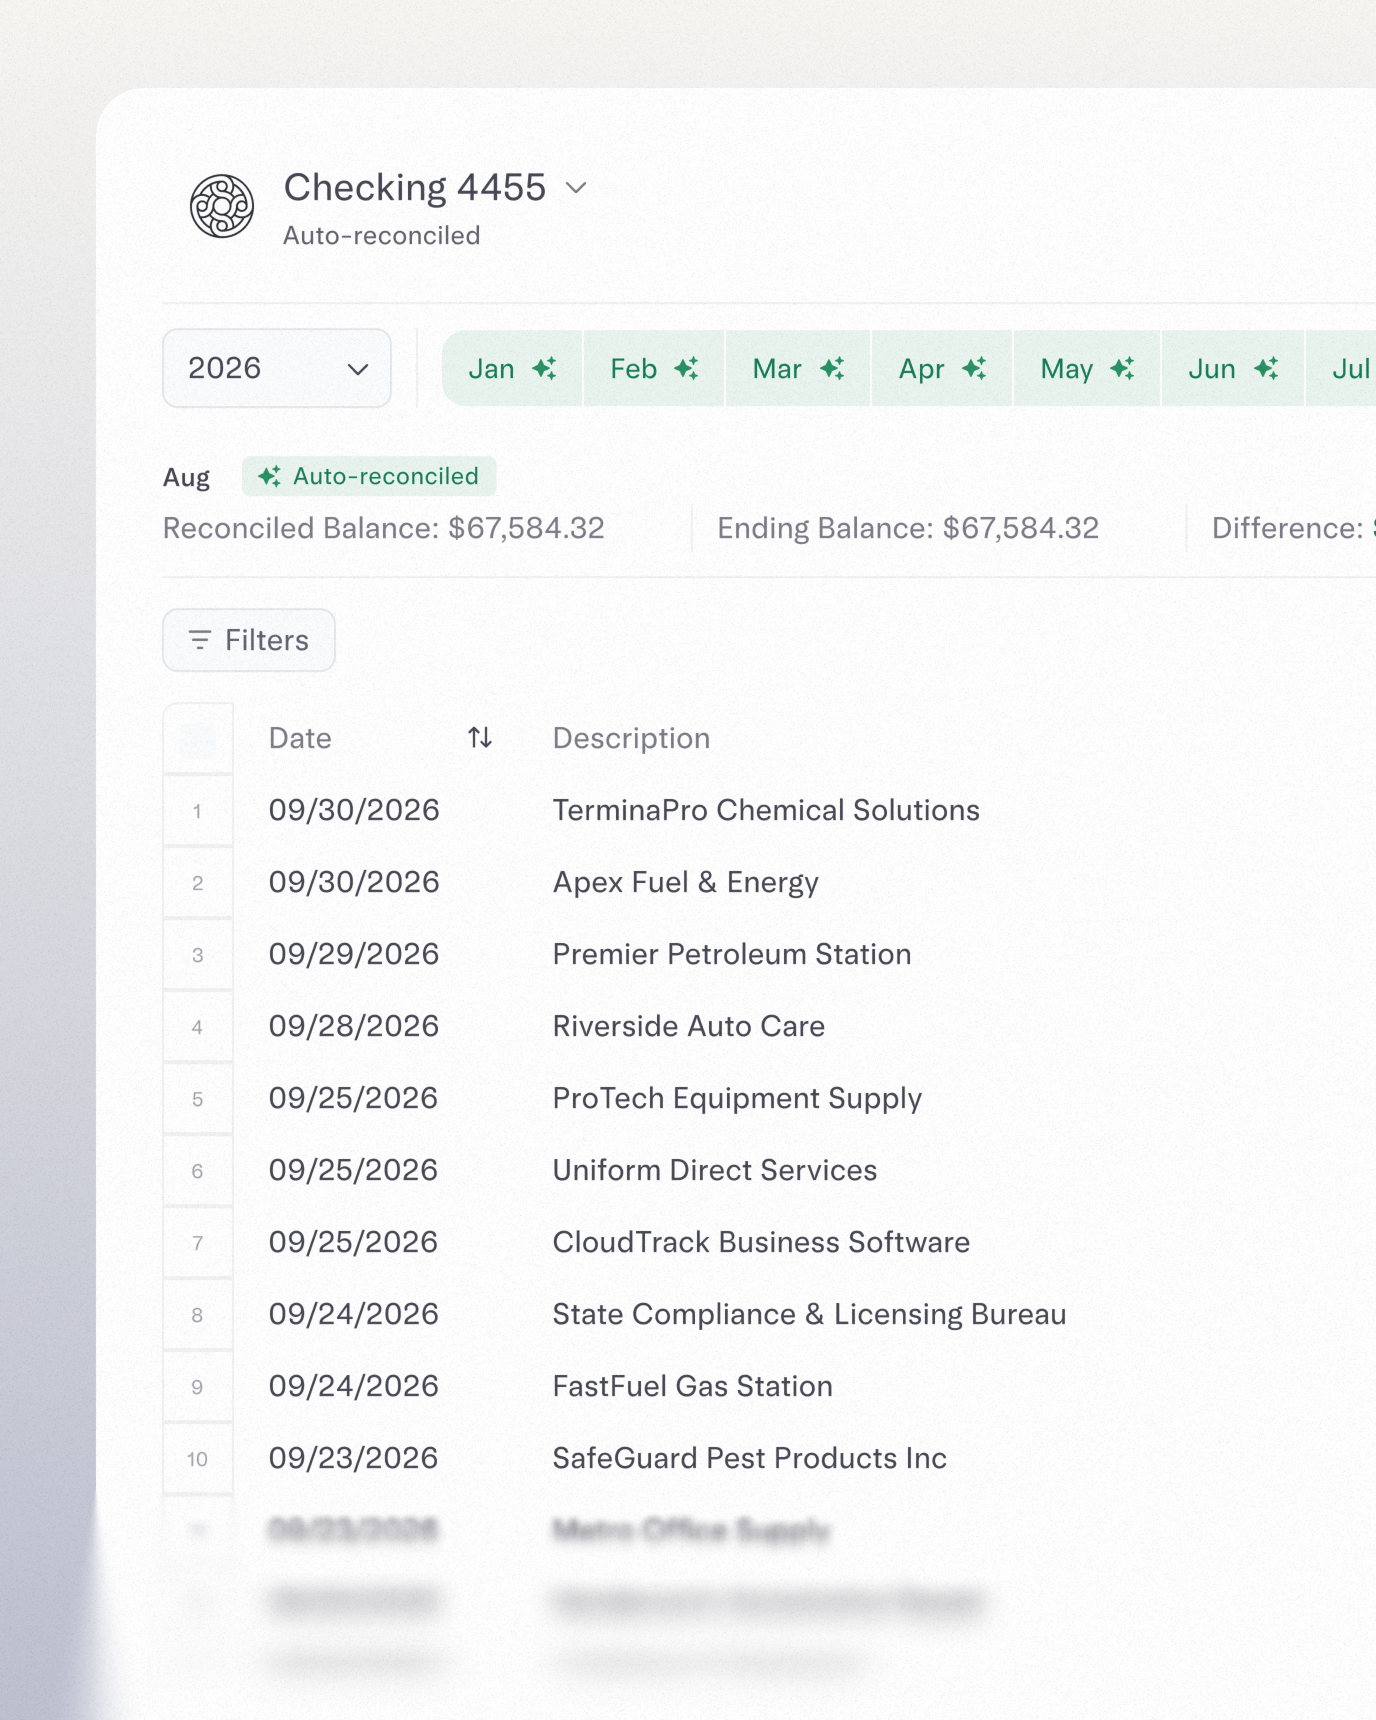
Task: Select row 1 checkbox for TerminaPro Chemical Solutions
Action: (198, 811)
